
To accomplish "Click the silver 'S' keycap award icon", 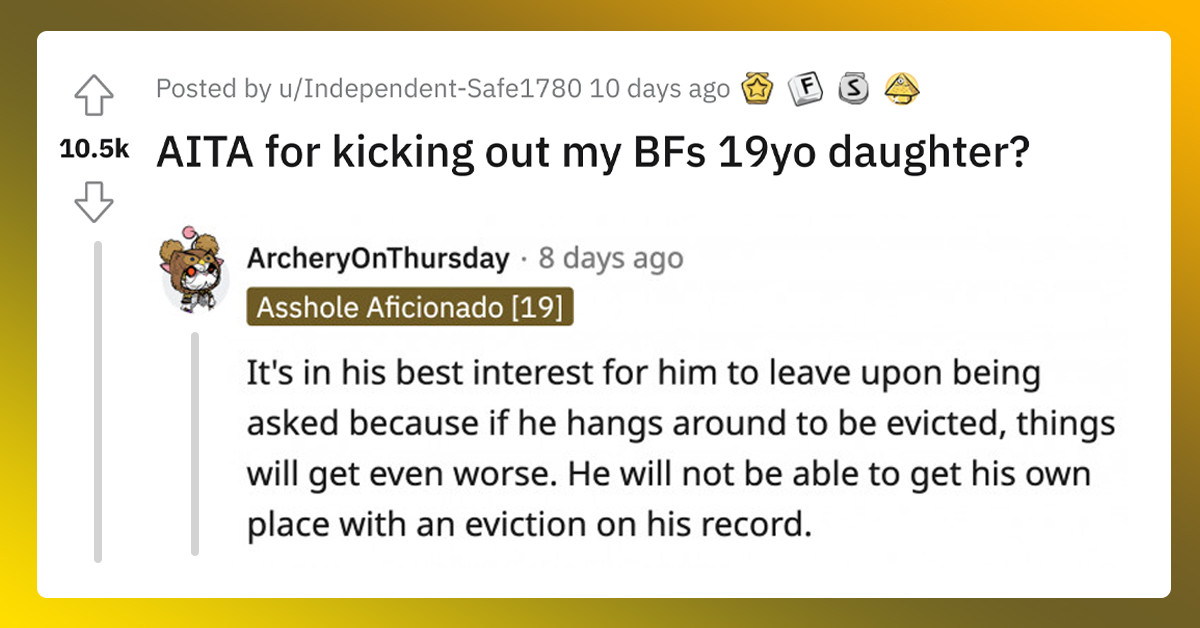I will pos(855,88).
